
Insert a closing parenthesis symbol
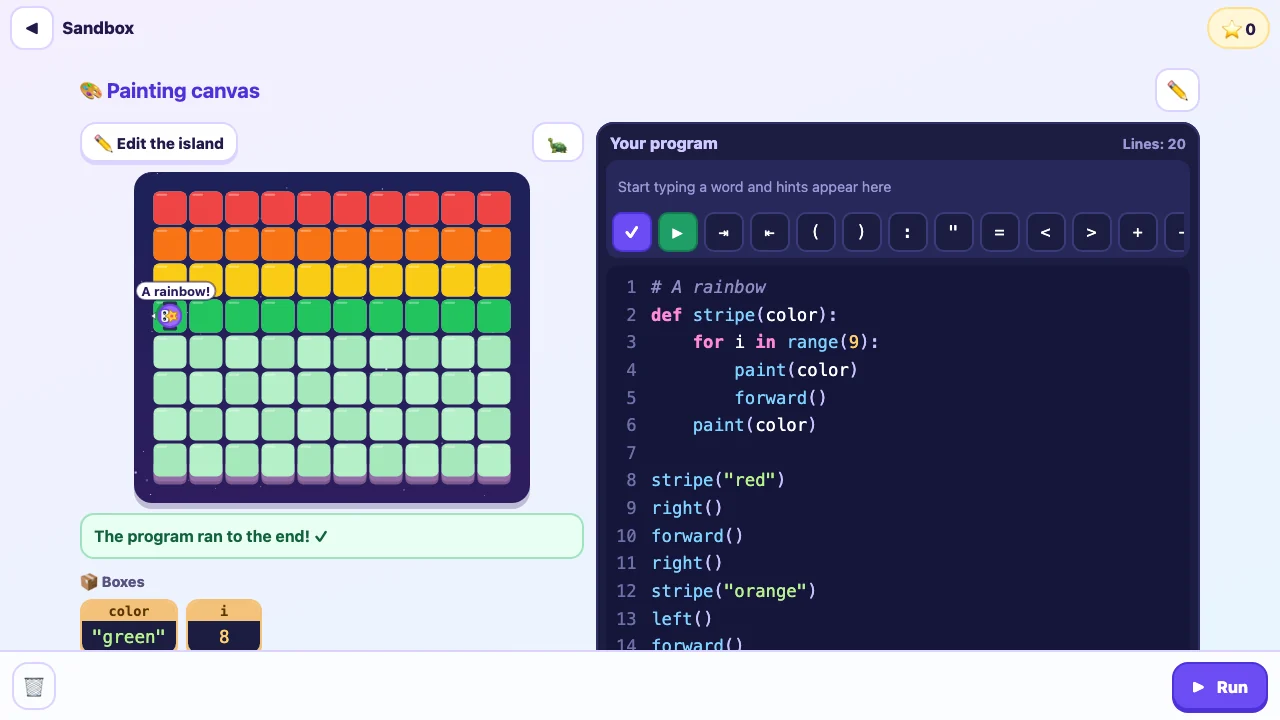click(862, 232)
